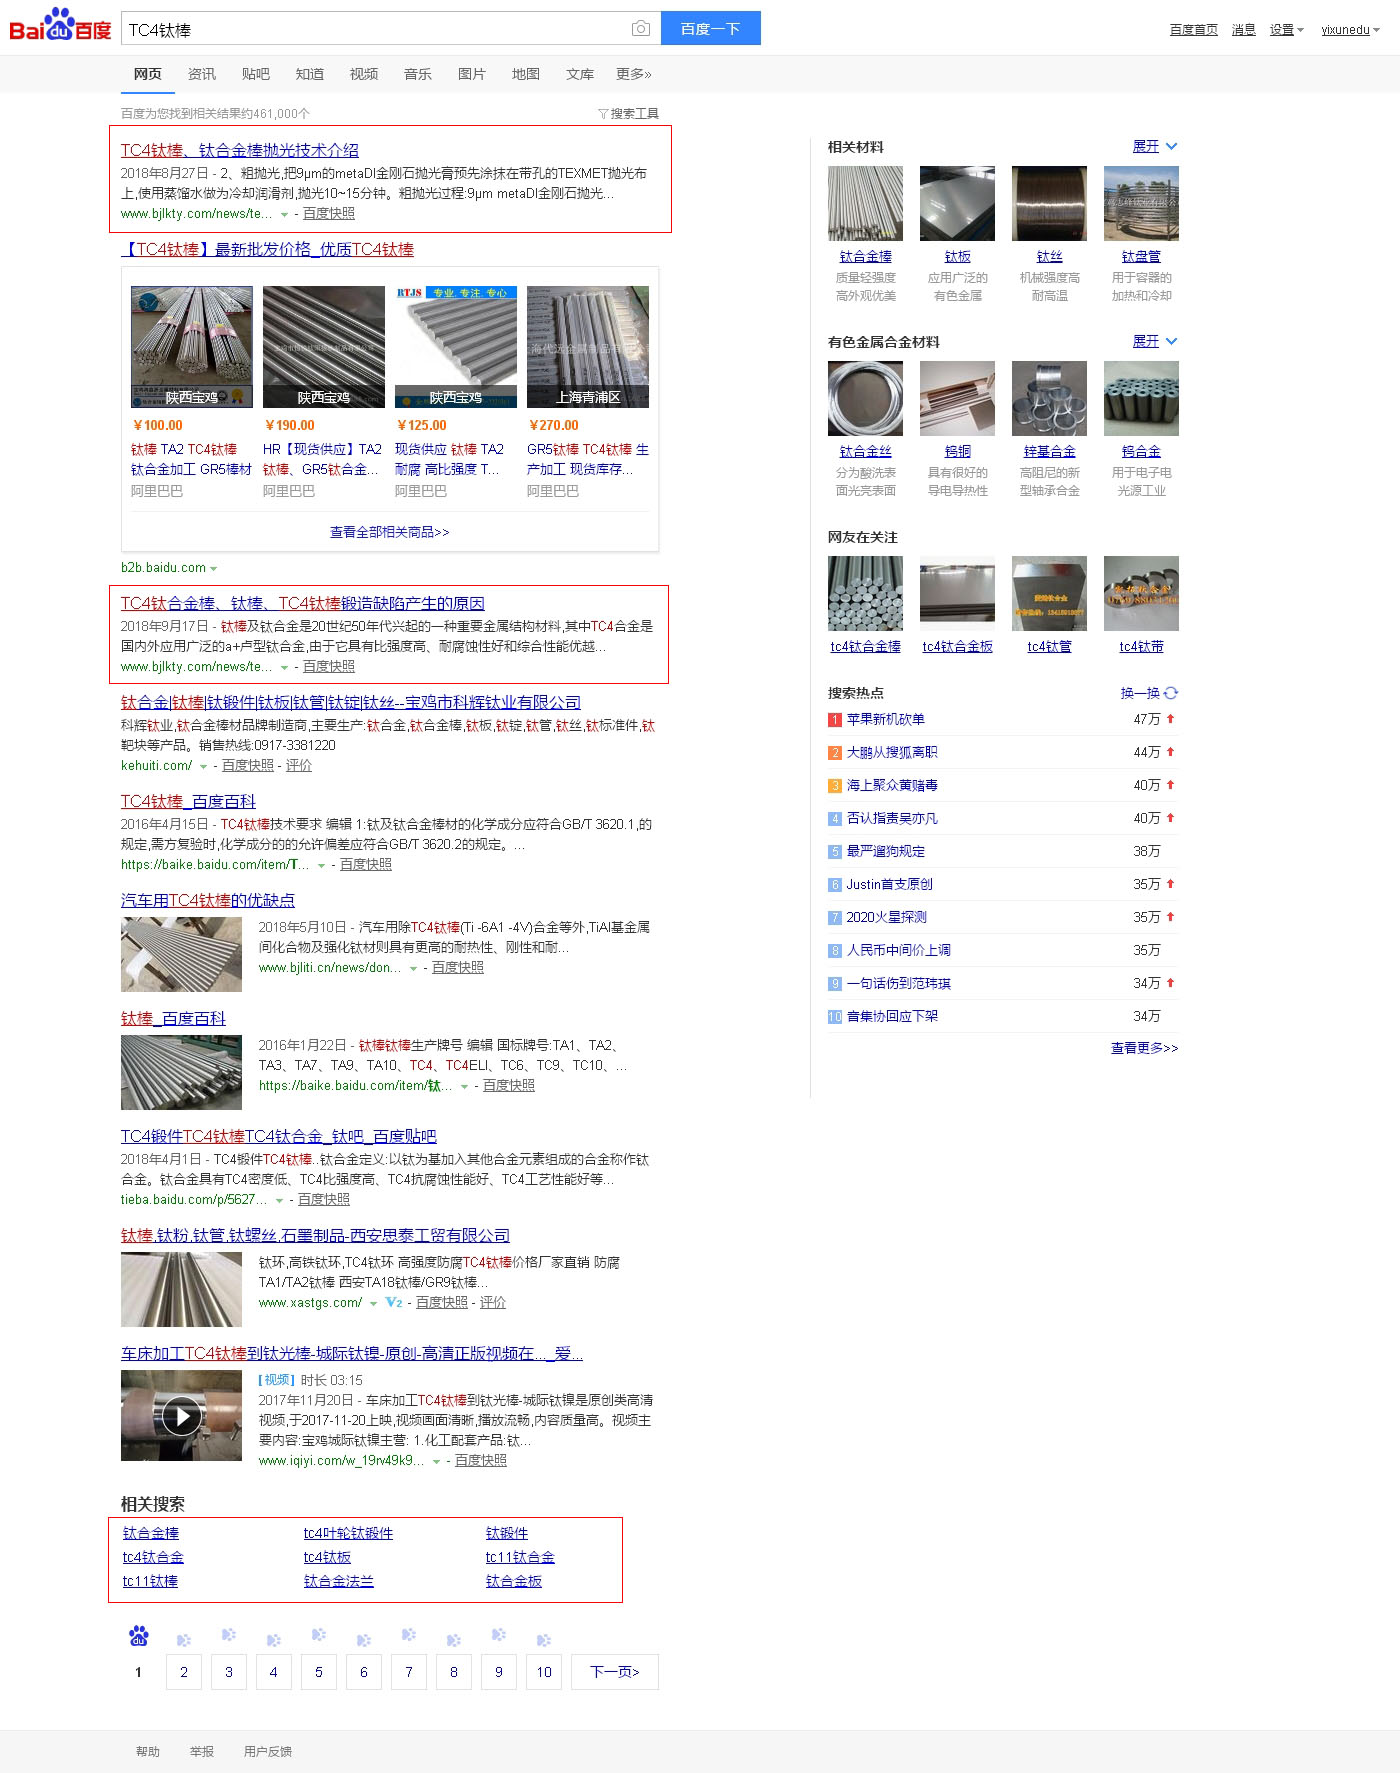This screenshot has height=1773, width=1400.
Task: Open the 百度首页 top link
Action: coord(1194,30)
